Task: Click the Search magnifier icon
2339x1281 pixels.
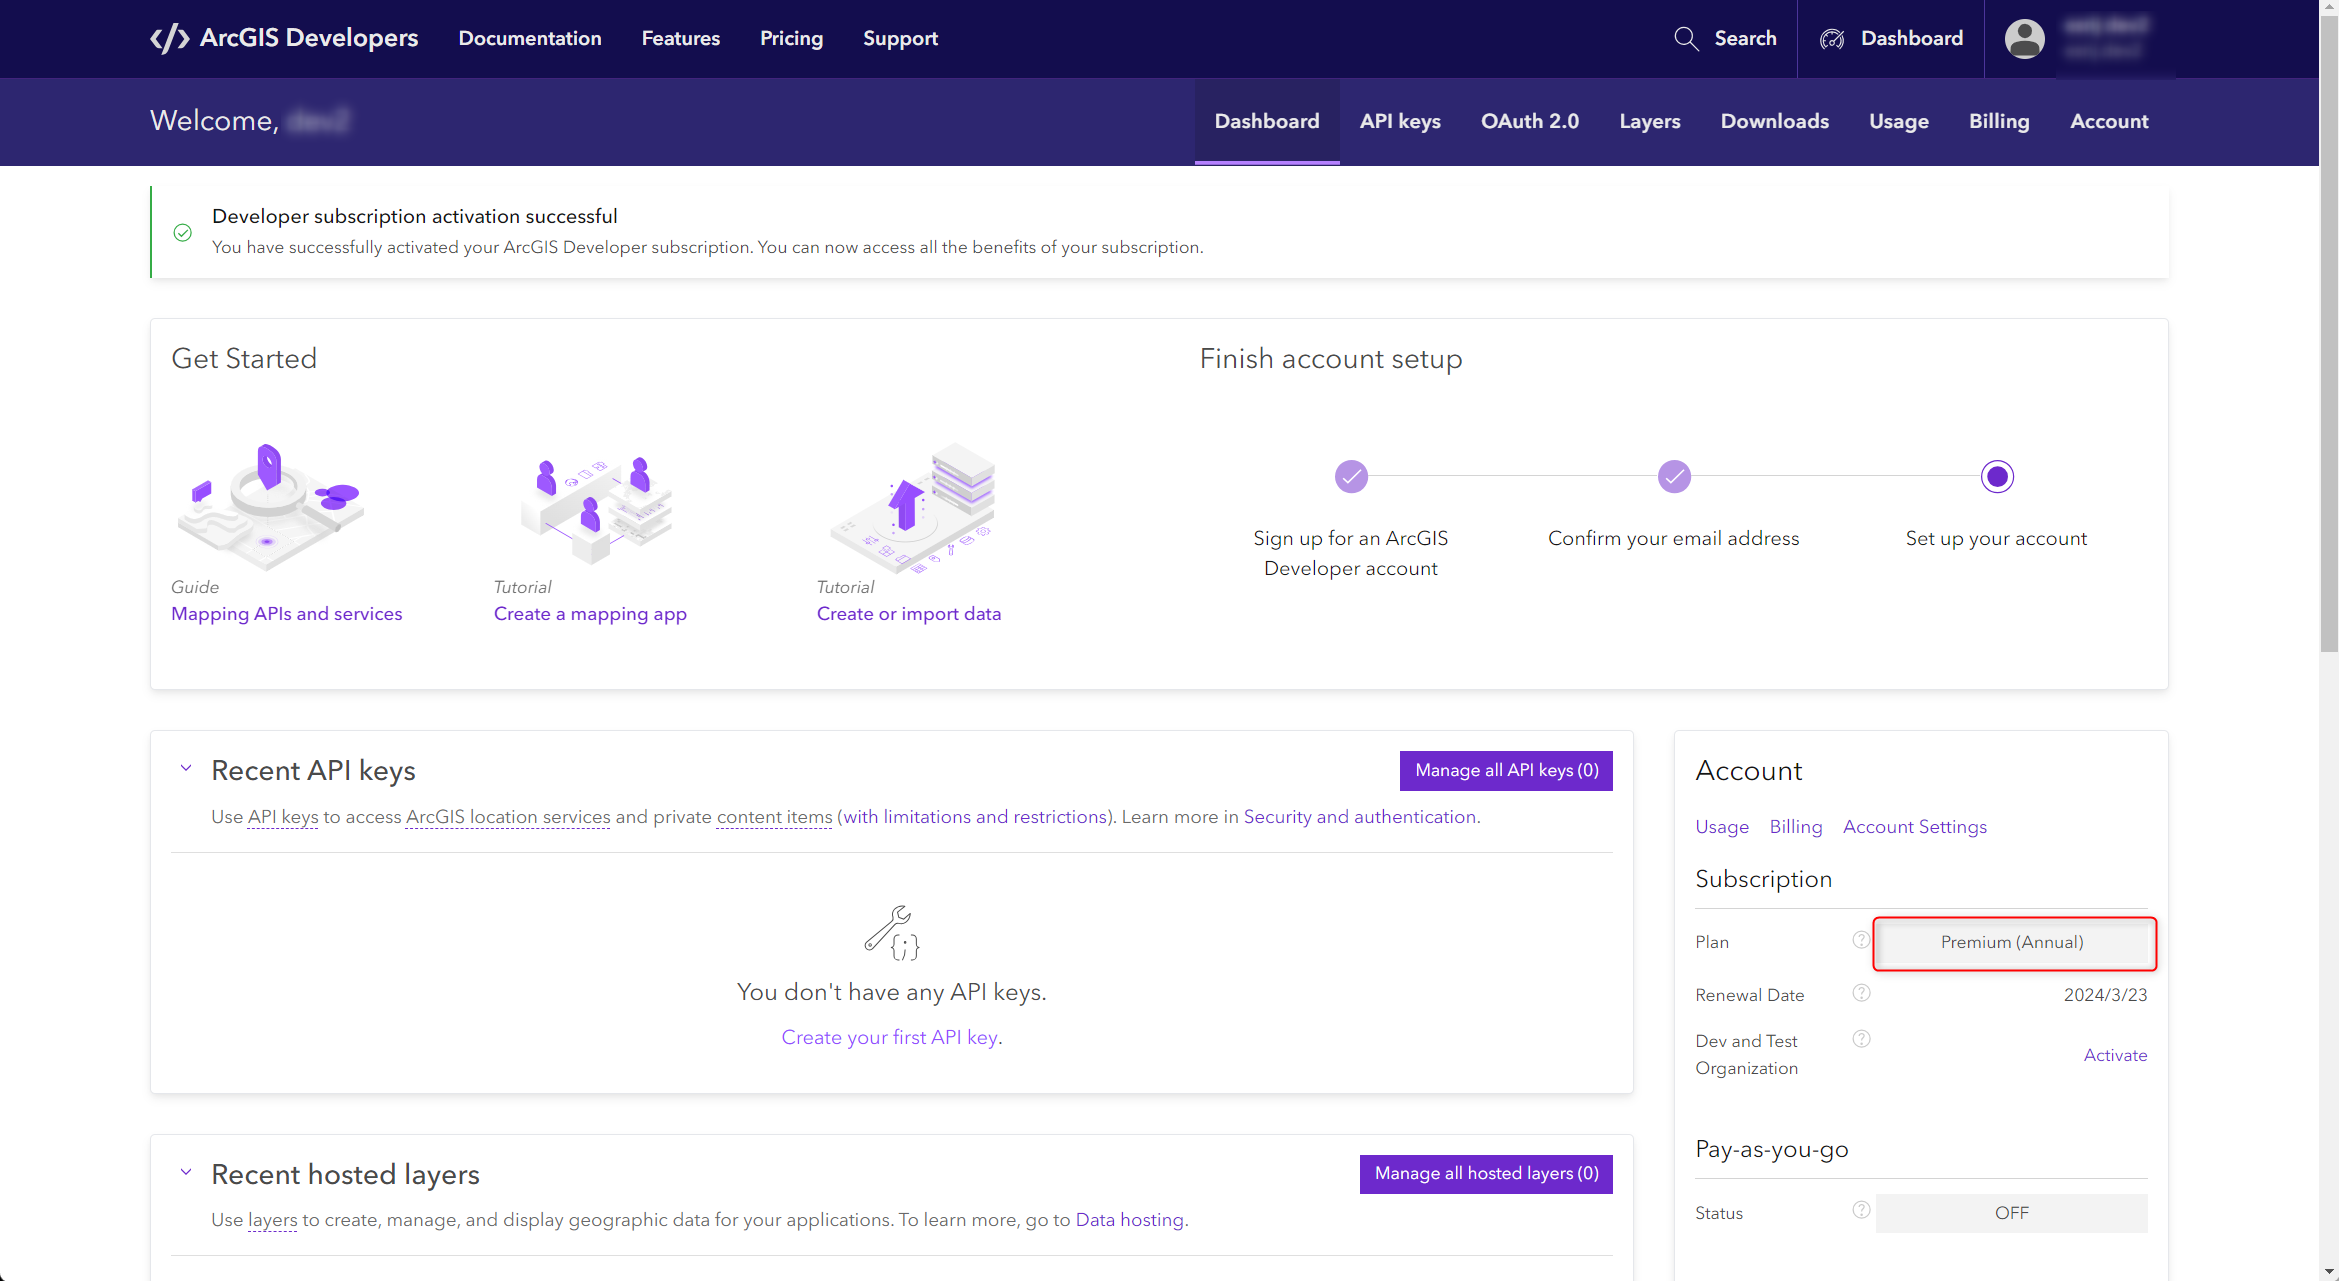Action: point(1686,38)
